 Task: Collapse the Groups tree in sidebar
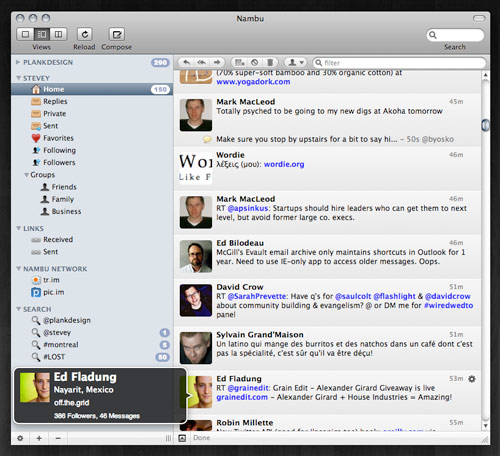pyautogui.click(x=26, y=175)
